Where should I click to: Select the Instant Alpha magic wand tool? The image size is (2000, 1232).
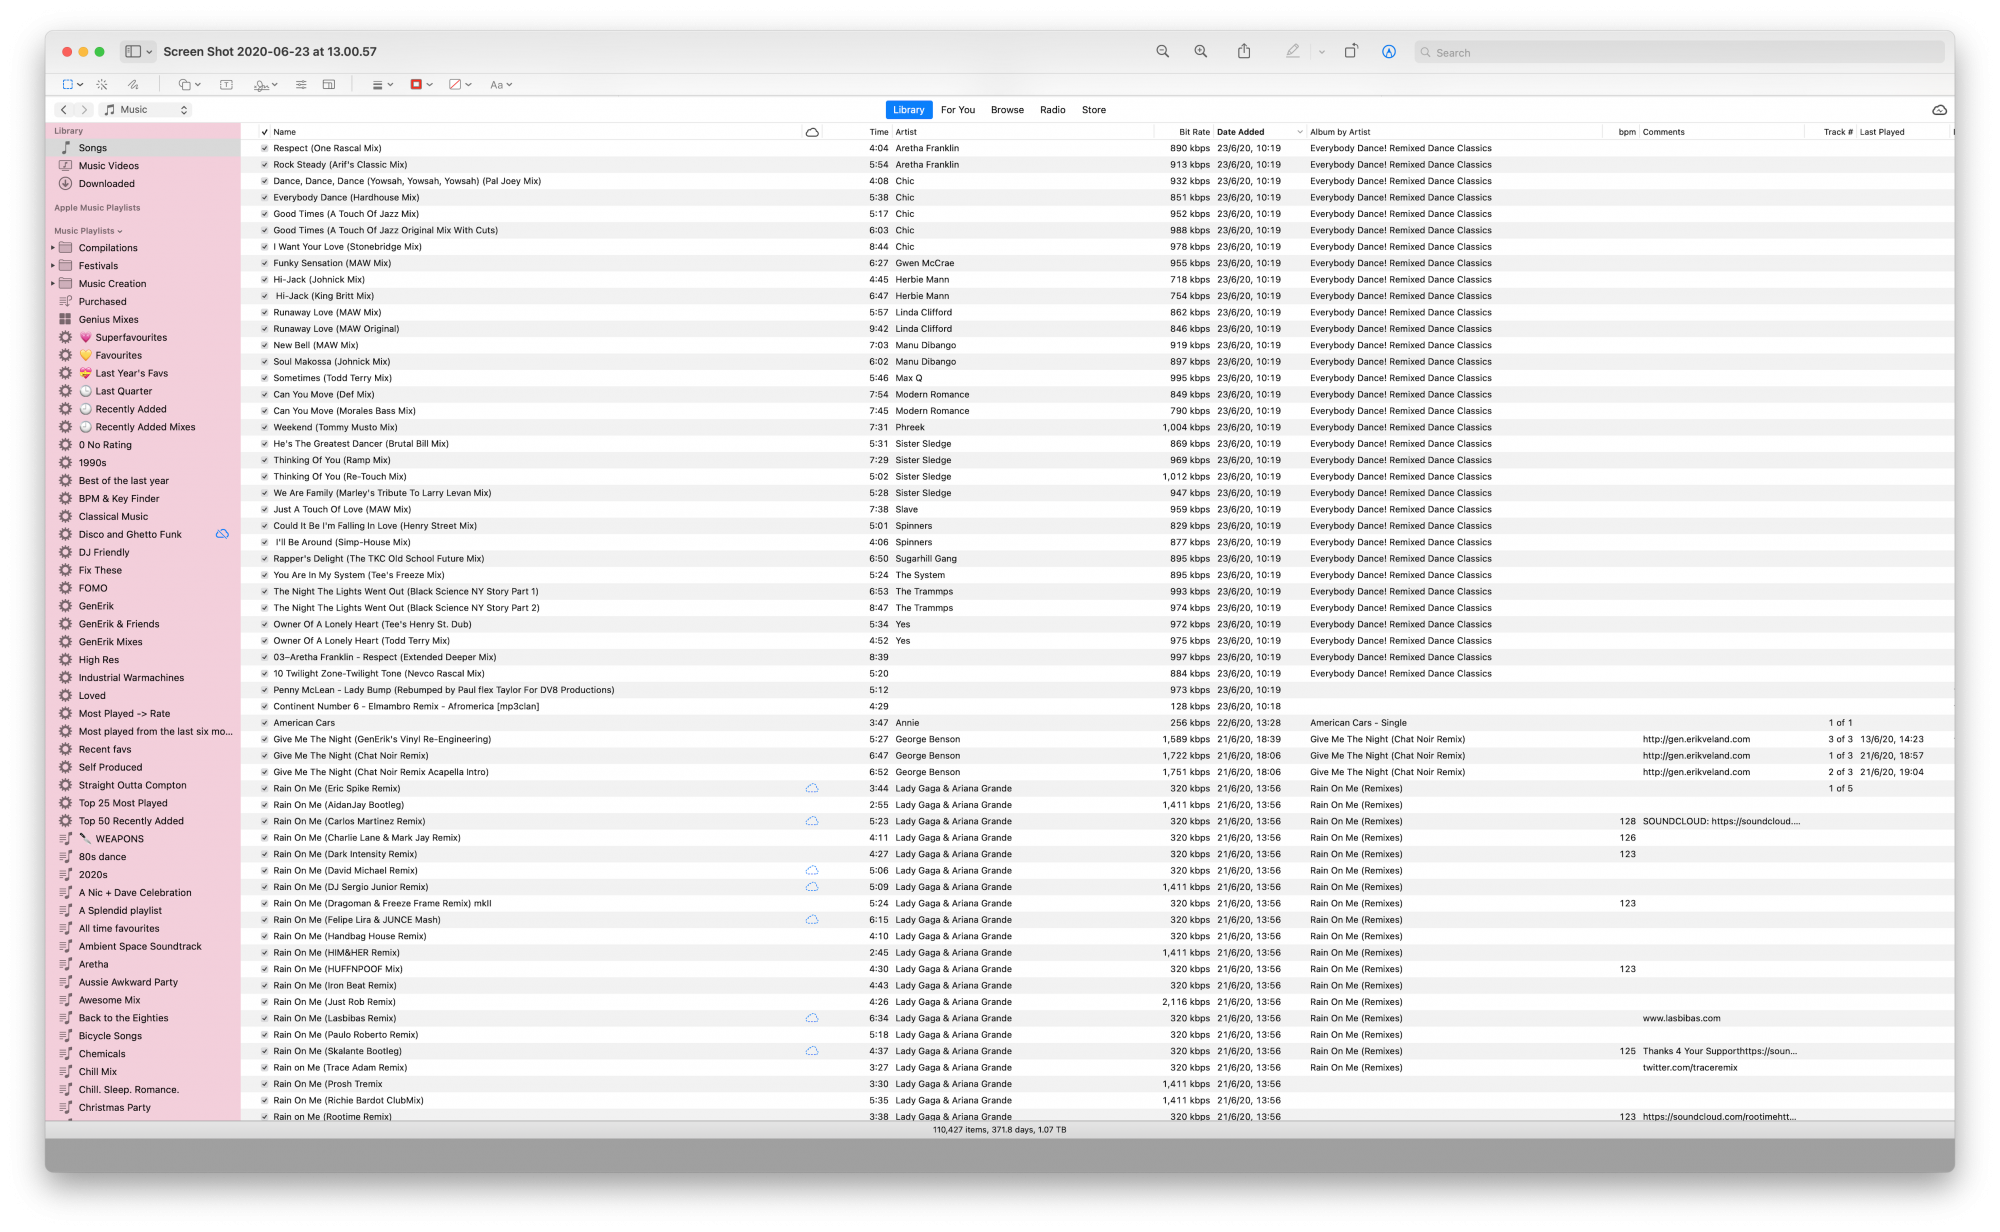click(101, 85)
